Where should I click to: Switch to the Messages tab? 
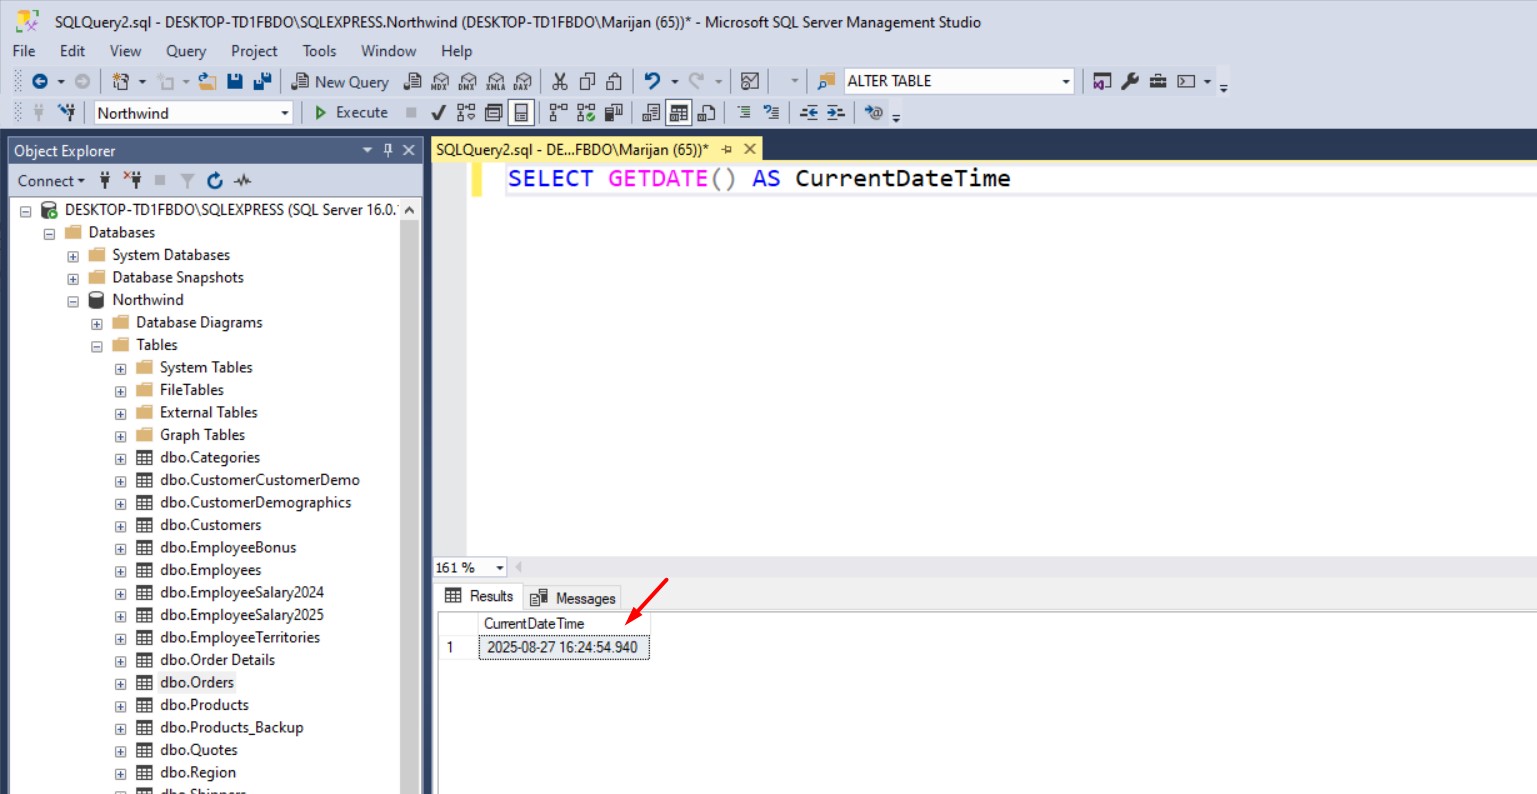pos(573,598)
